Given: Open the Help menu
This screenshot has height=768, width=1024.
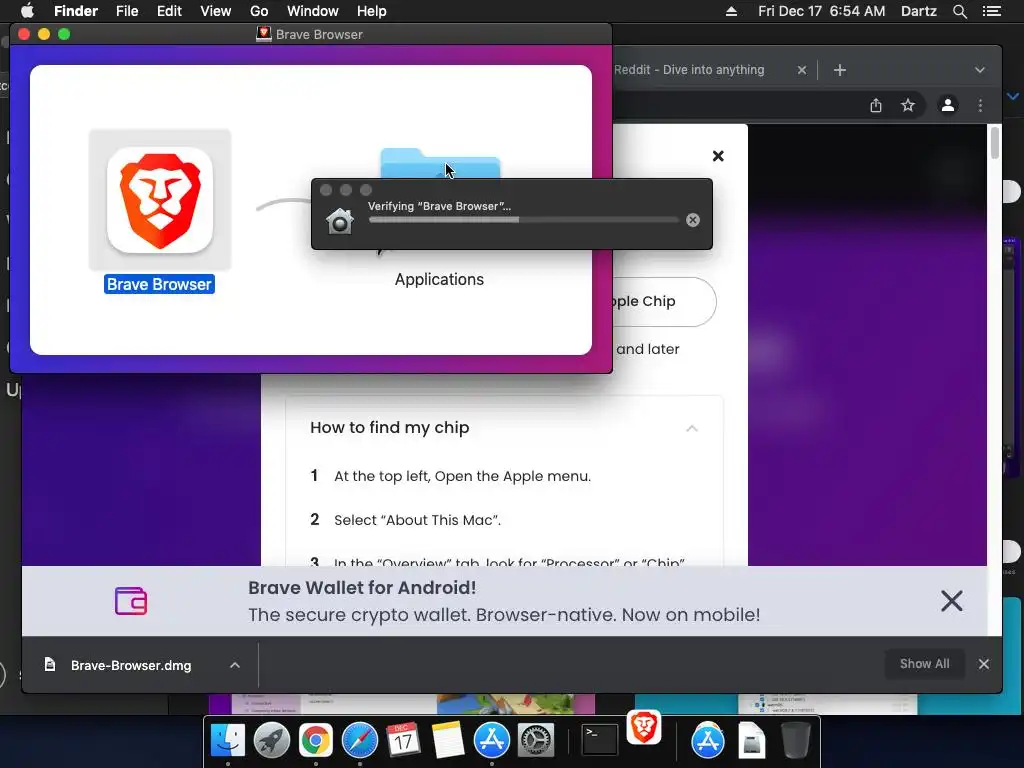Looking at the screenshot, I should pyautogui.click(x=372, y=11).
